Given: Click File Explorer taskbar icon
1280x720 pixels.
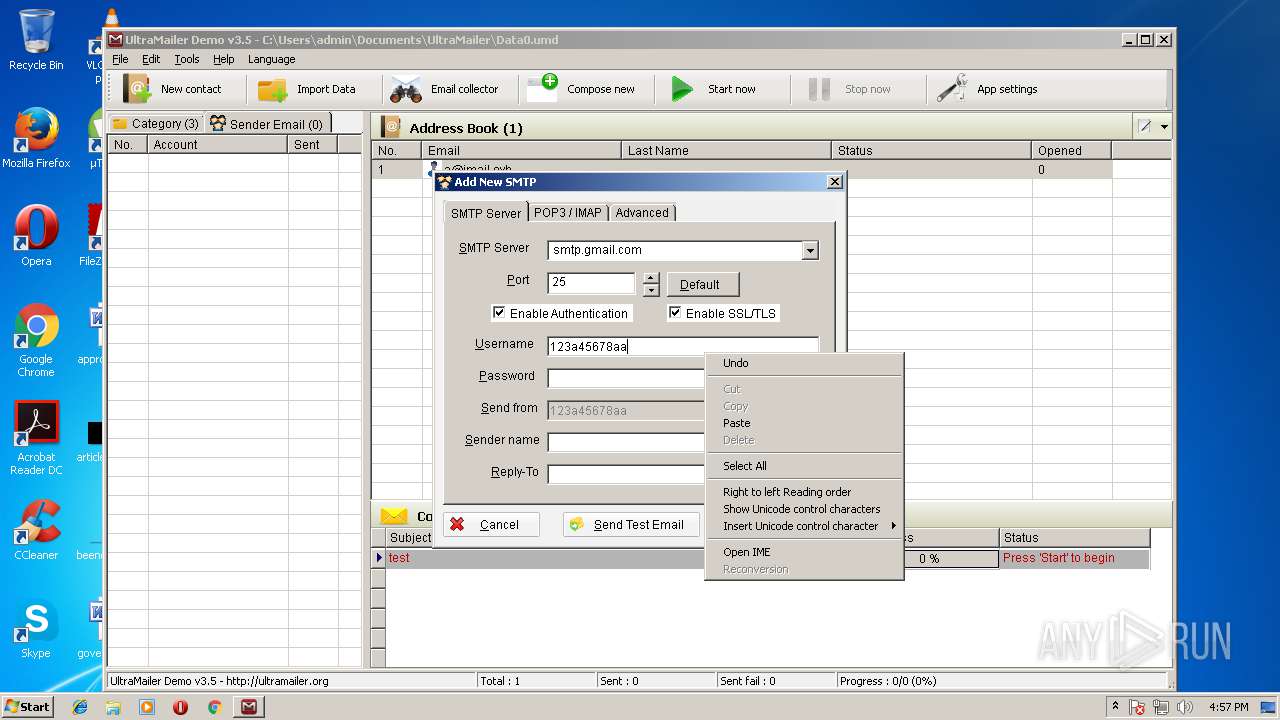Looking at the screenshot, I should click(x=113, y=707).
